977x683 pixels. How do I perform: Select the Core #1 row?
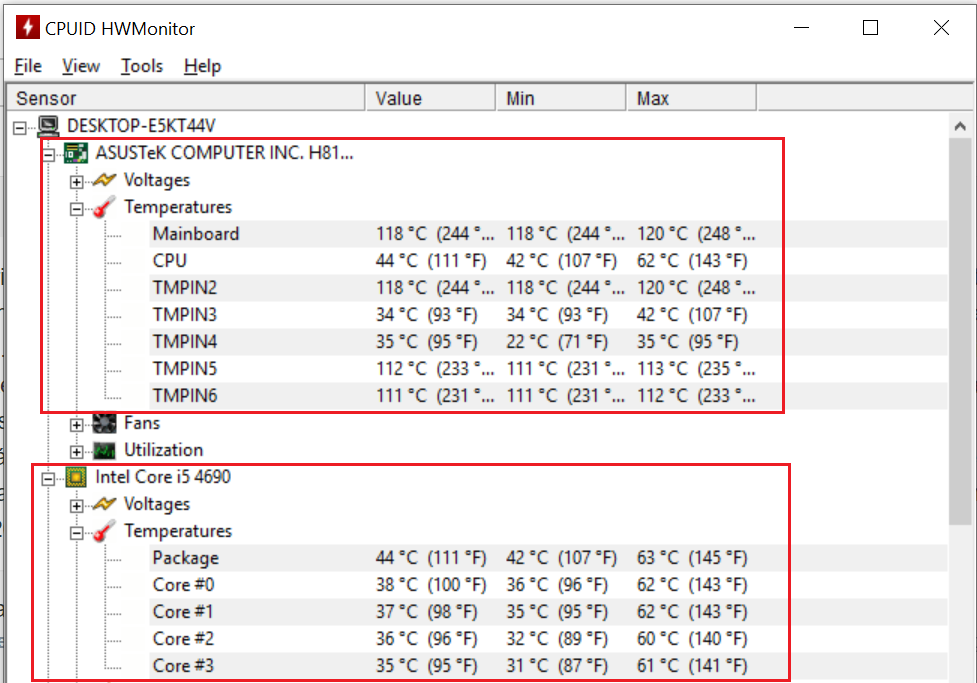pos(548,612)
